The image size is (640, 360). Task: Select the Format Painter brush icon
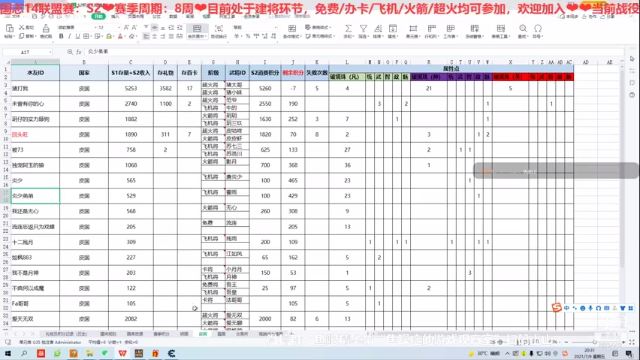pyautogui.click(x=46, y=28)
